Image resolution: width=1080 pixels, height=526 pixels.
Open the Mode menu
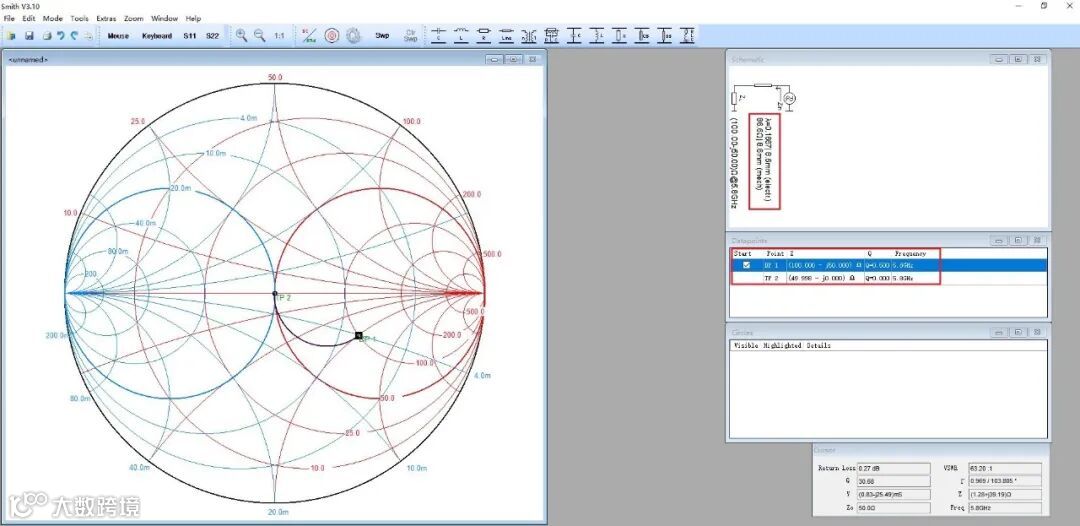[52, 19]
